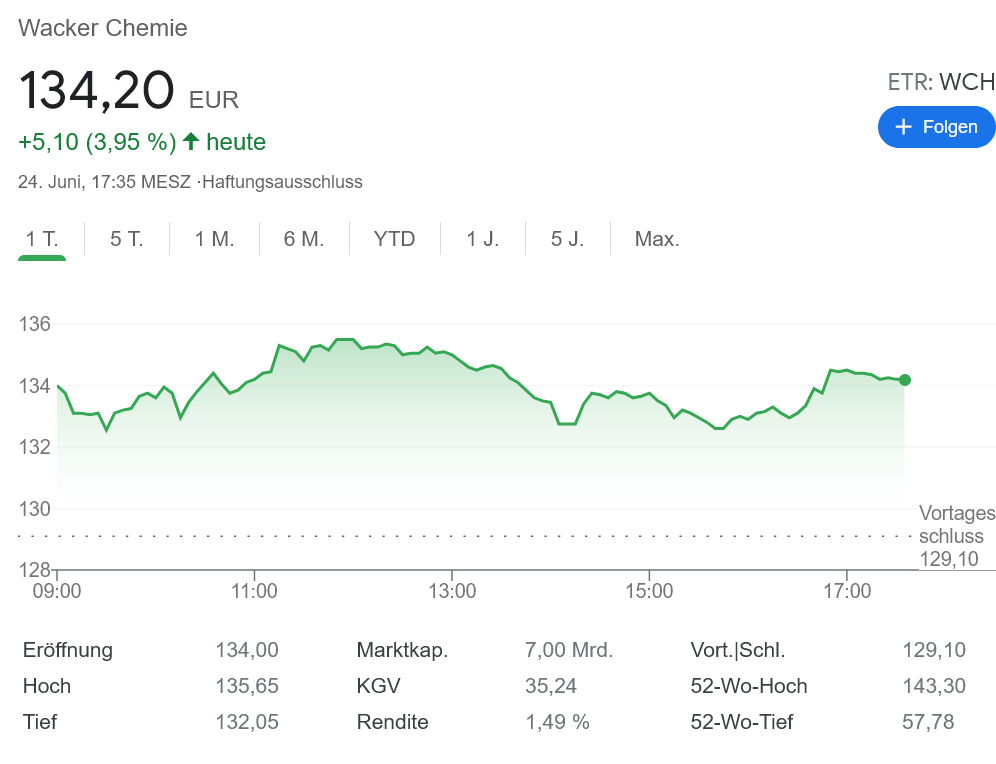Click the KGV label in the stats table
Screen dimensions: 996x764
378,686
